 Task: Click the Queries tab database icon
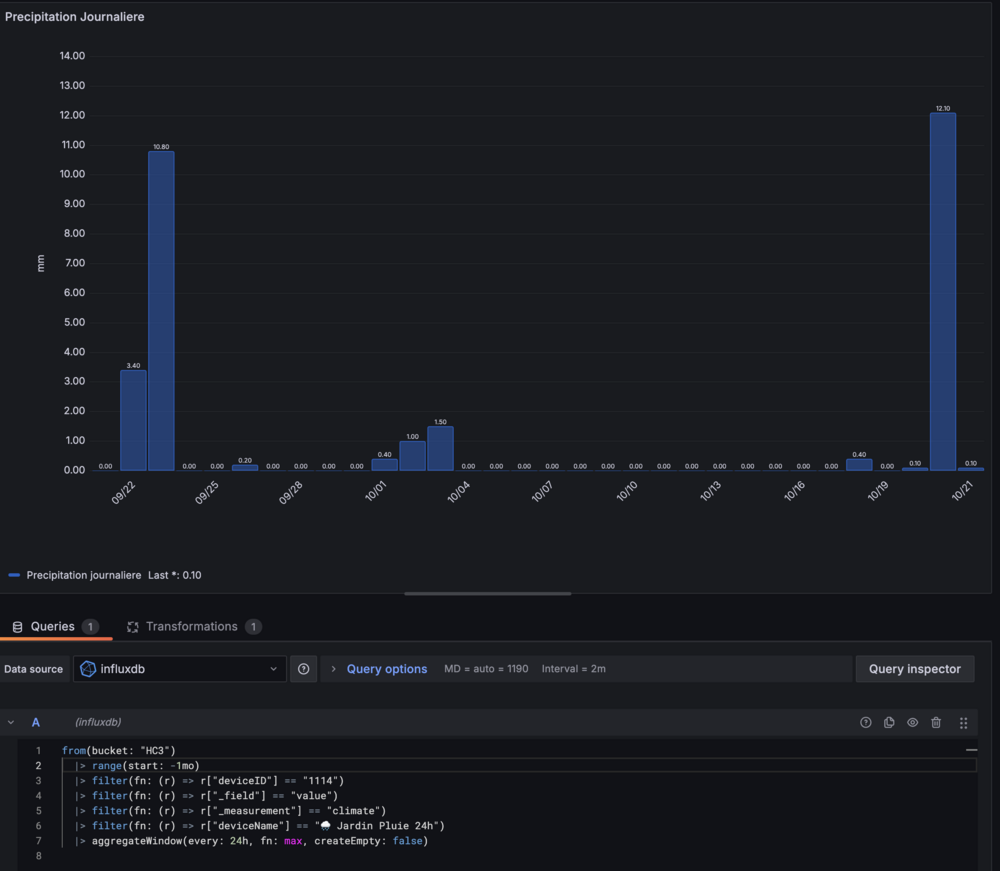coord(17,627)
